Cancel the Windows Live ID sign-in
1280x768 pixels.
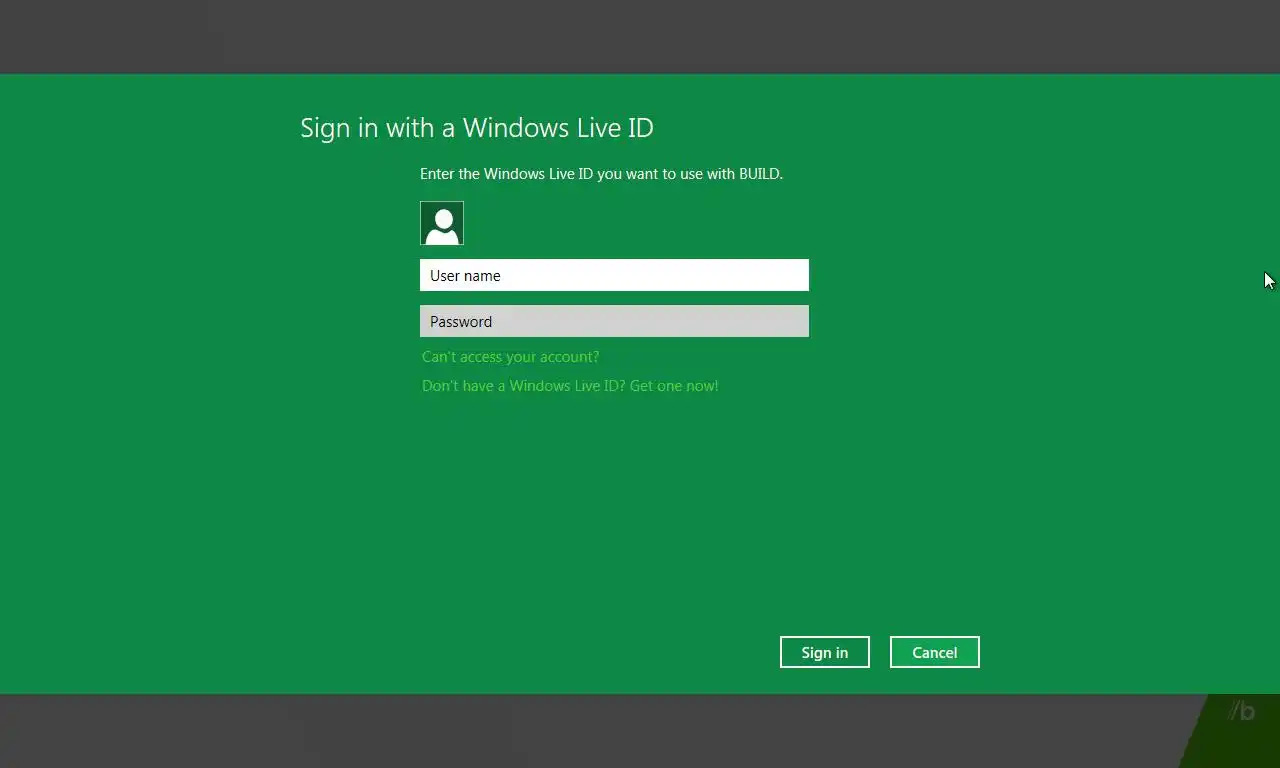[935, 652]
